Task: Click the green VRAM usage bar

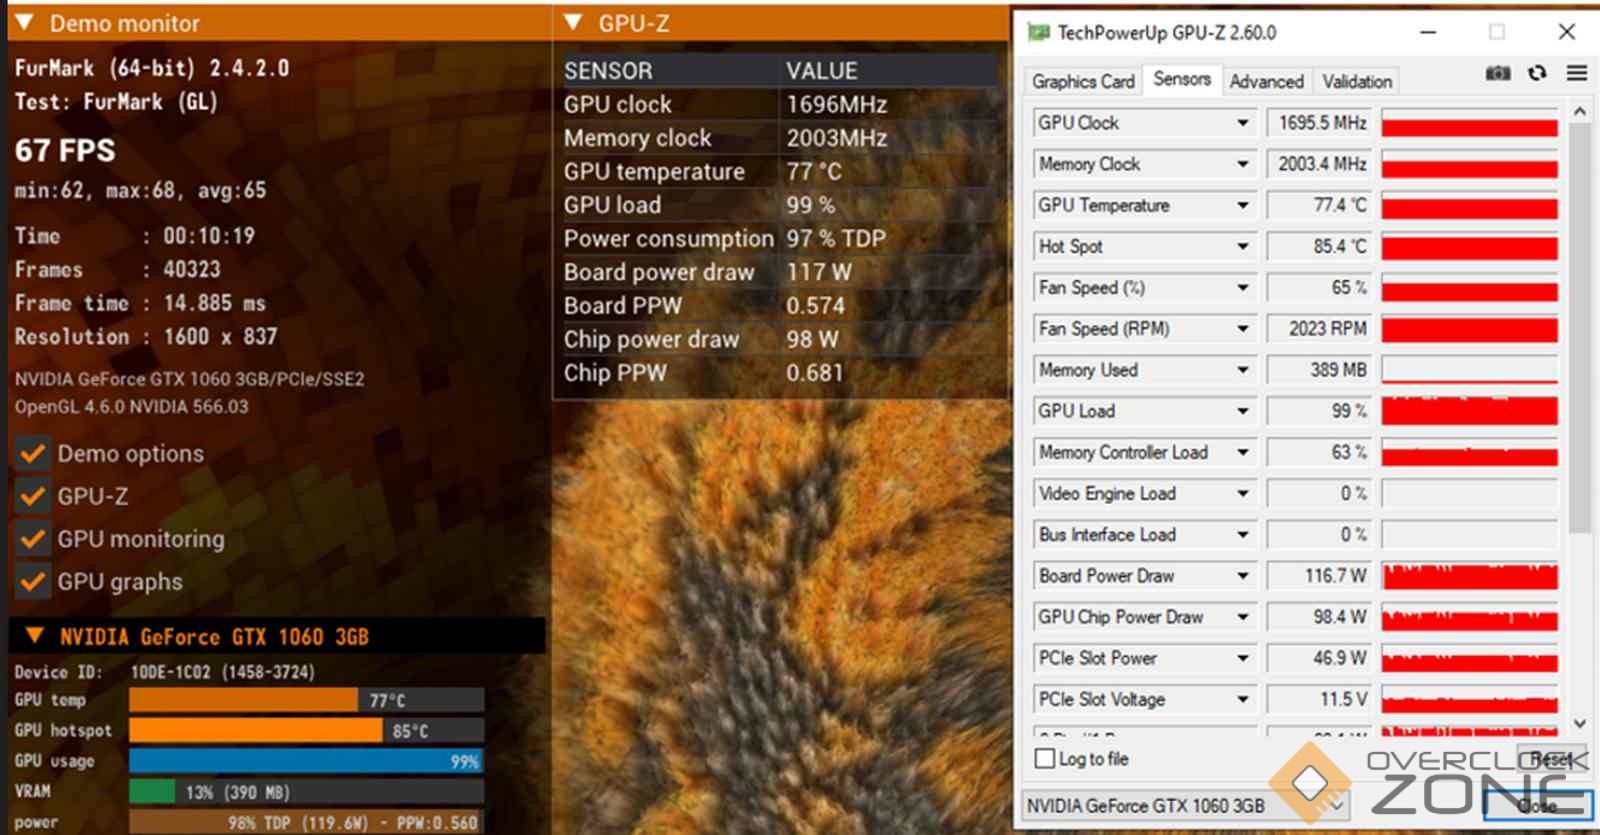Action: (152, 792)
